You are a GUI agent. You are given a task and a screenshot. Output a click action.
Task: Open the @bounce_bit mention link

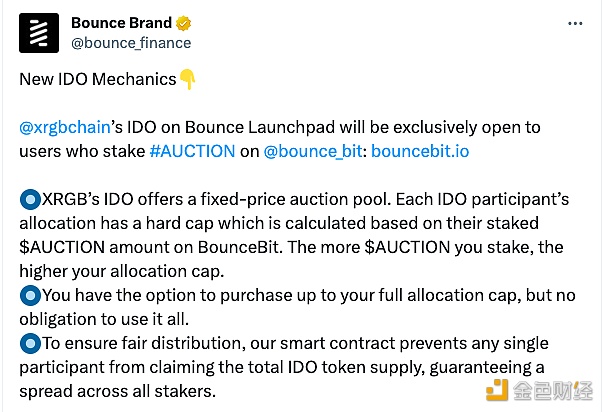pos(313,151)
